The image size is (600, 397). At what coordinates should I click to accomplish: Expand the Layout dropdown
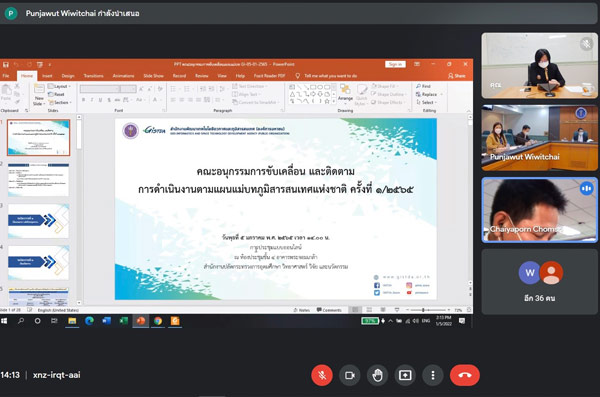pos(60,86)
